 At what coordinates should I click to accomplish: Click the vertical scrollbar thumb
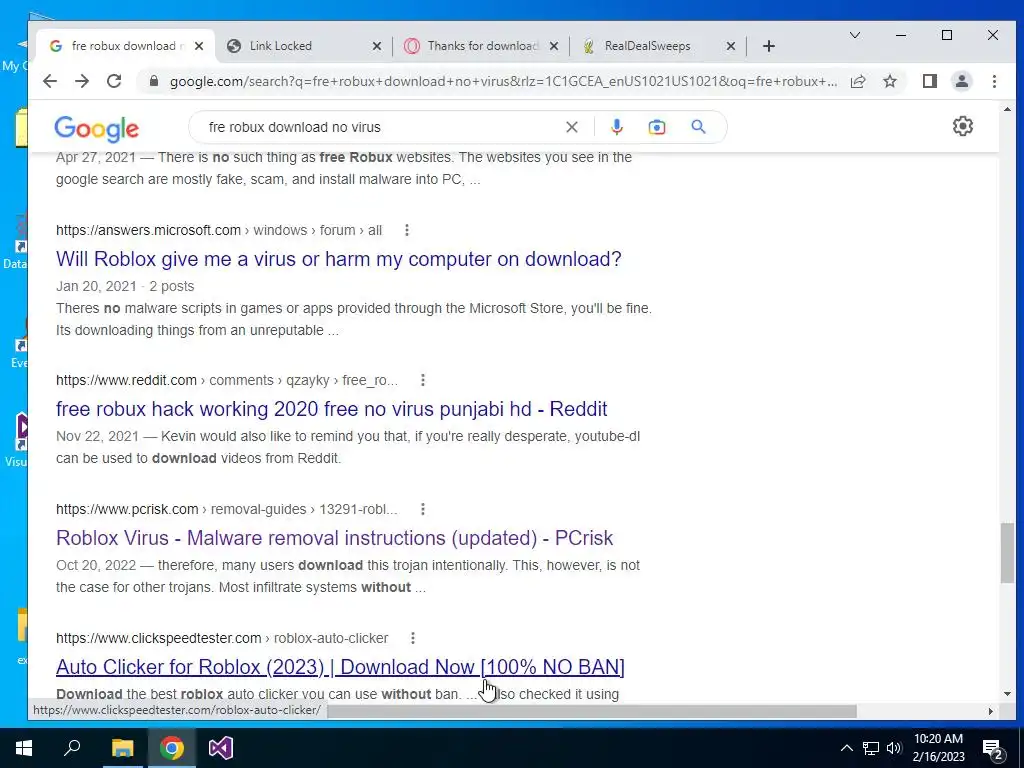pos(1006,553)
